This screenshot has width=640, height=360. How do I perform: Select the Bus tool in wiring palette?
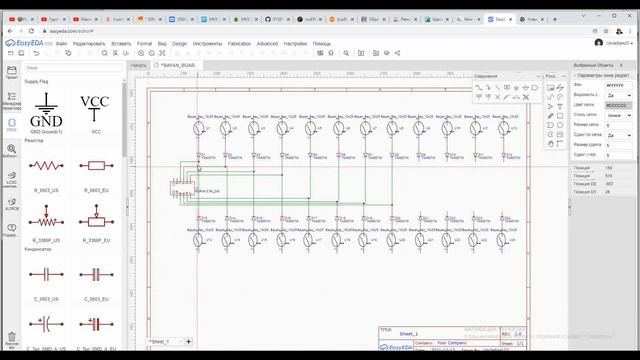[489, 88]
